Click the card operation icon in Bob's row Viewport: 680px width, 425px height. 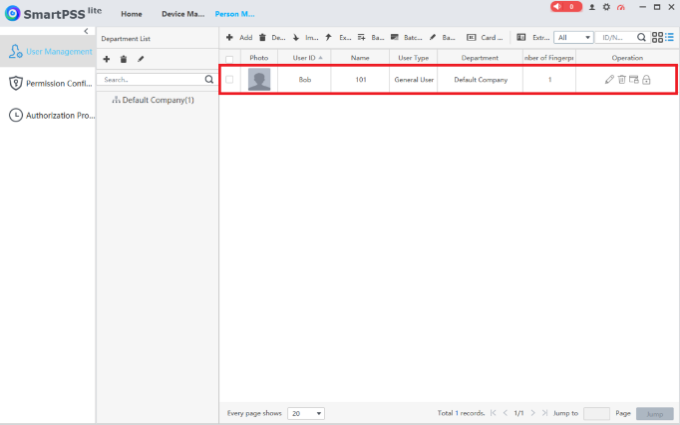(x=634, y=79)
